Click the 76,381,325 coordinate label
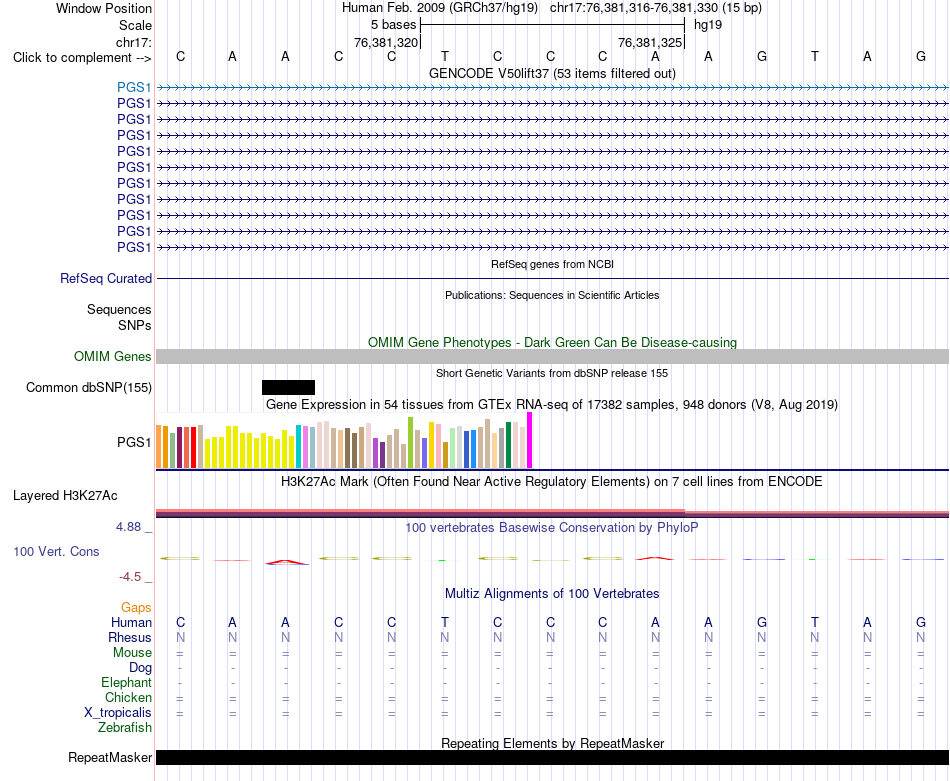 pyautogui.click(x=650, y=42)
